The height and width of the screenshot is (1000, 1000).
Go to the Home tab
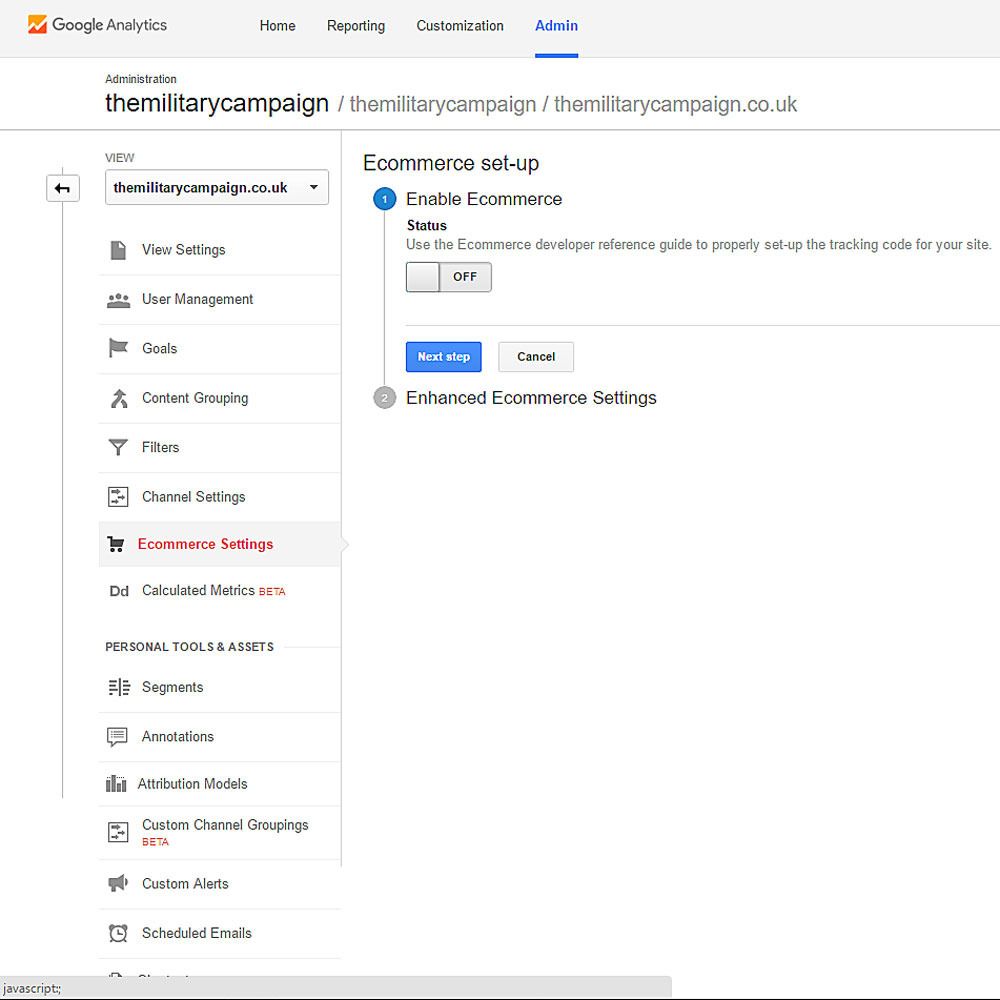pos(277,26)
